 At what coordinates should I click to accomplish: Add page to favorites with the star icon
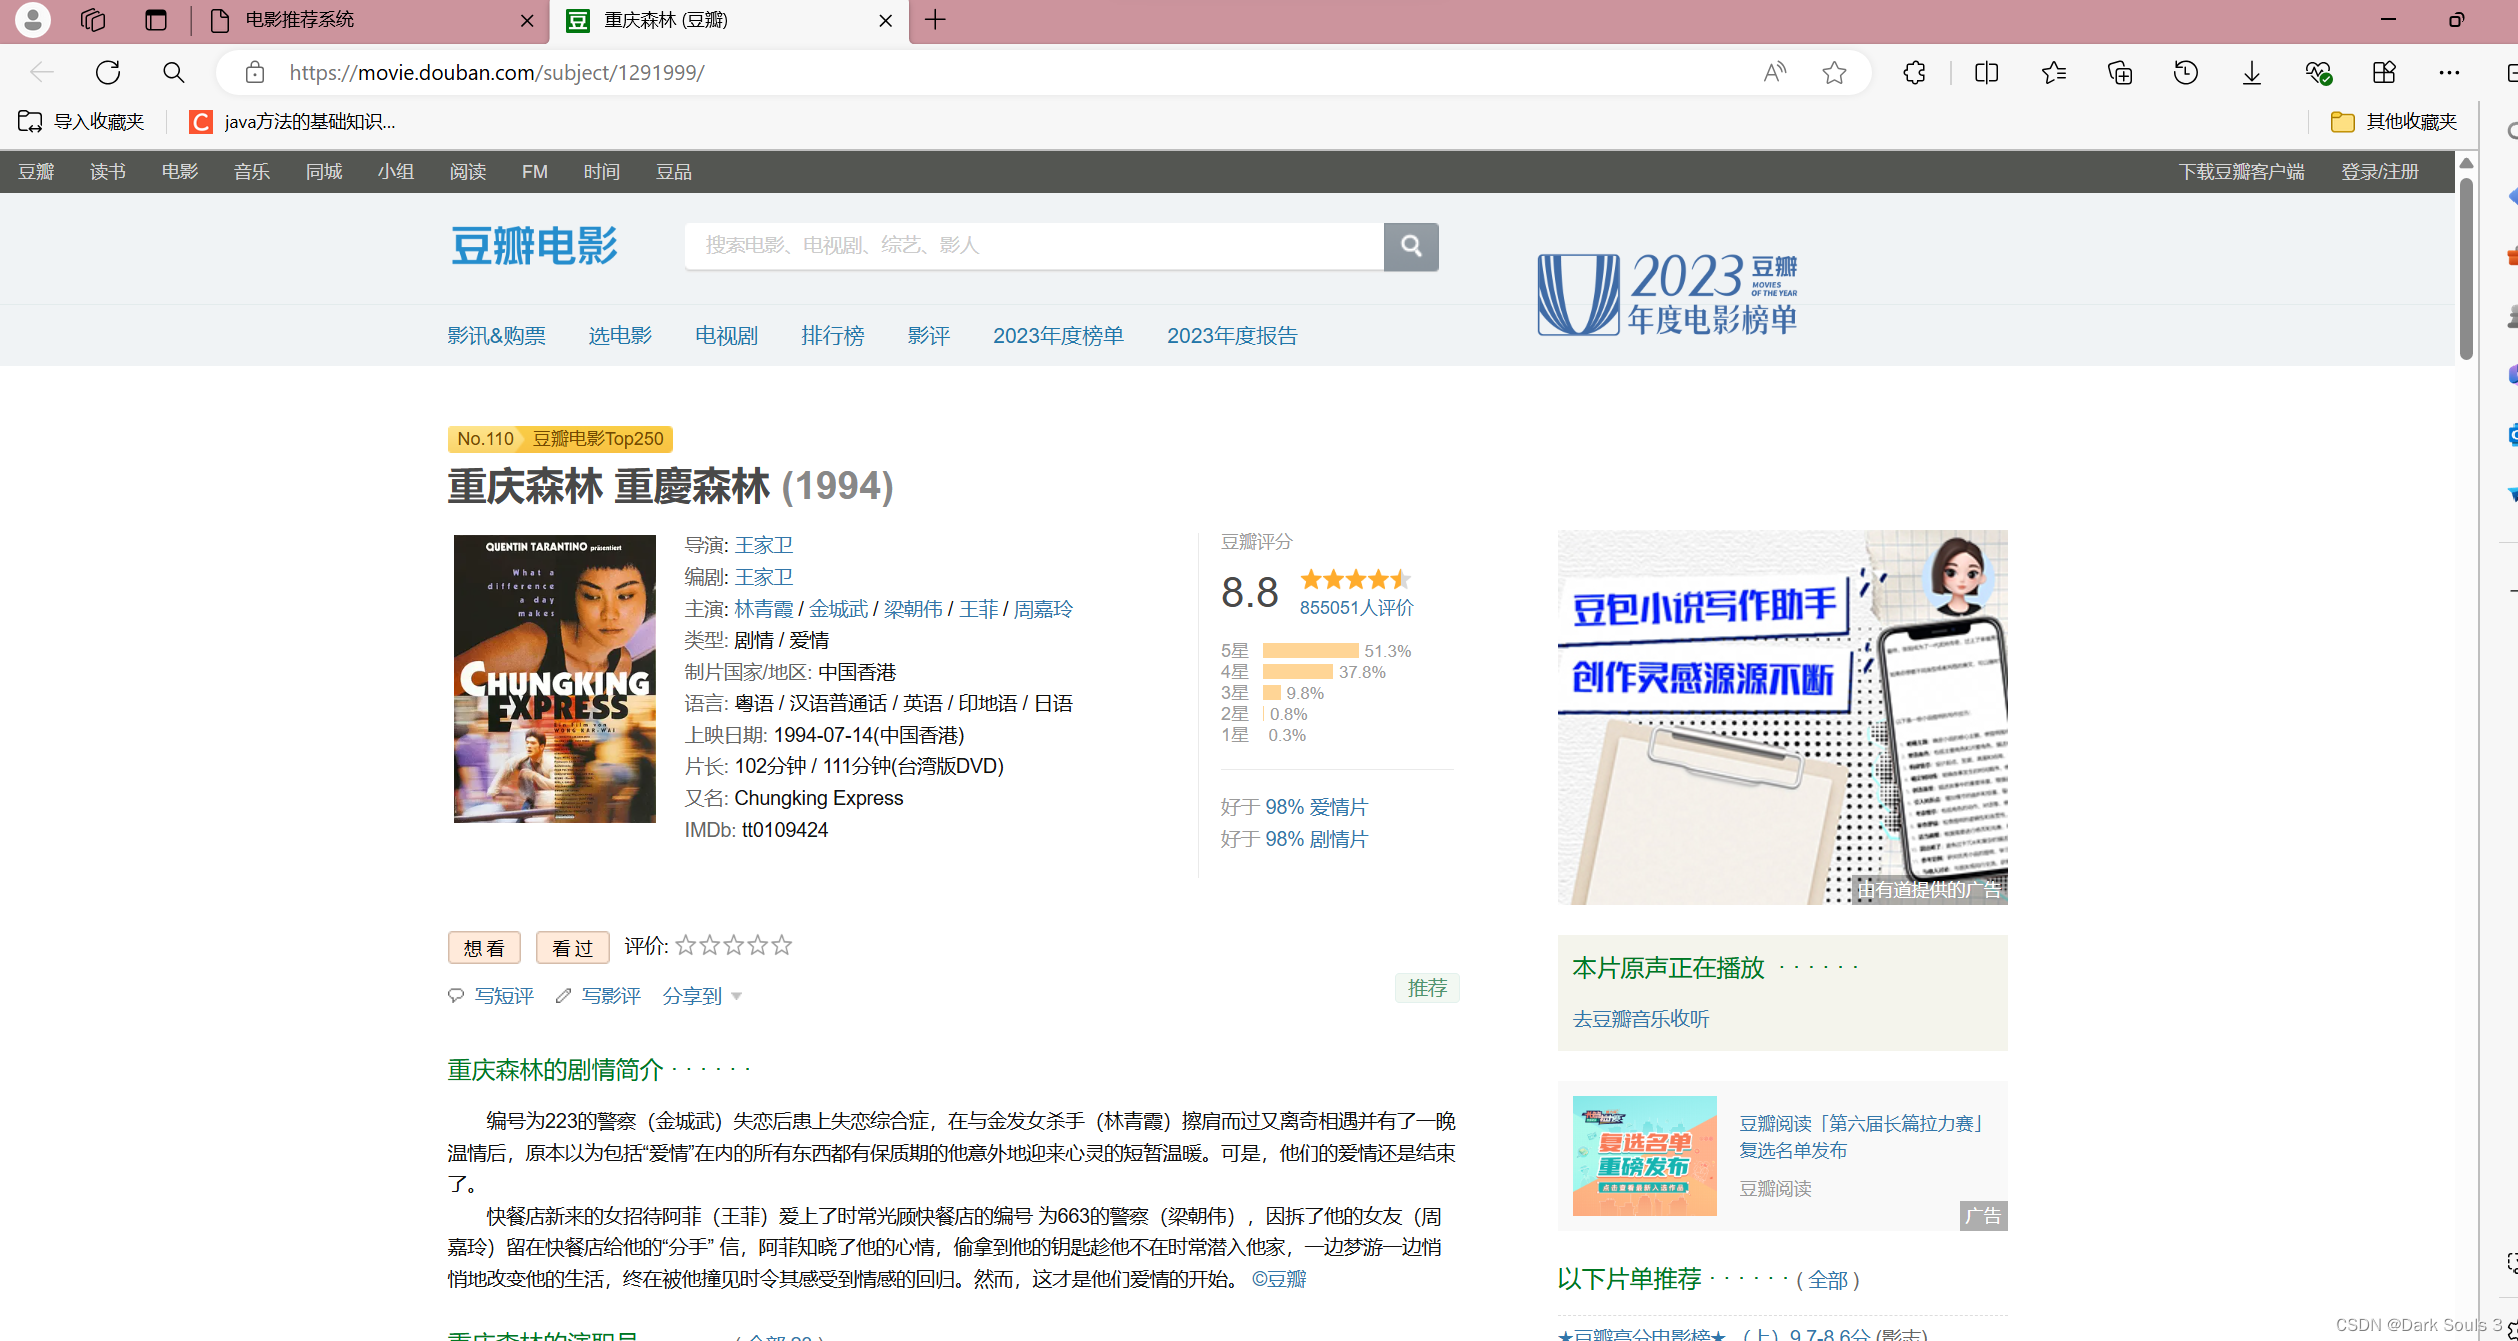coord(1833,72)
